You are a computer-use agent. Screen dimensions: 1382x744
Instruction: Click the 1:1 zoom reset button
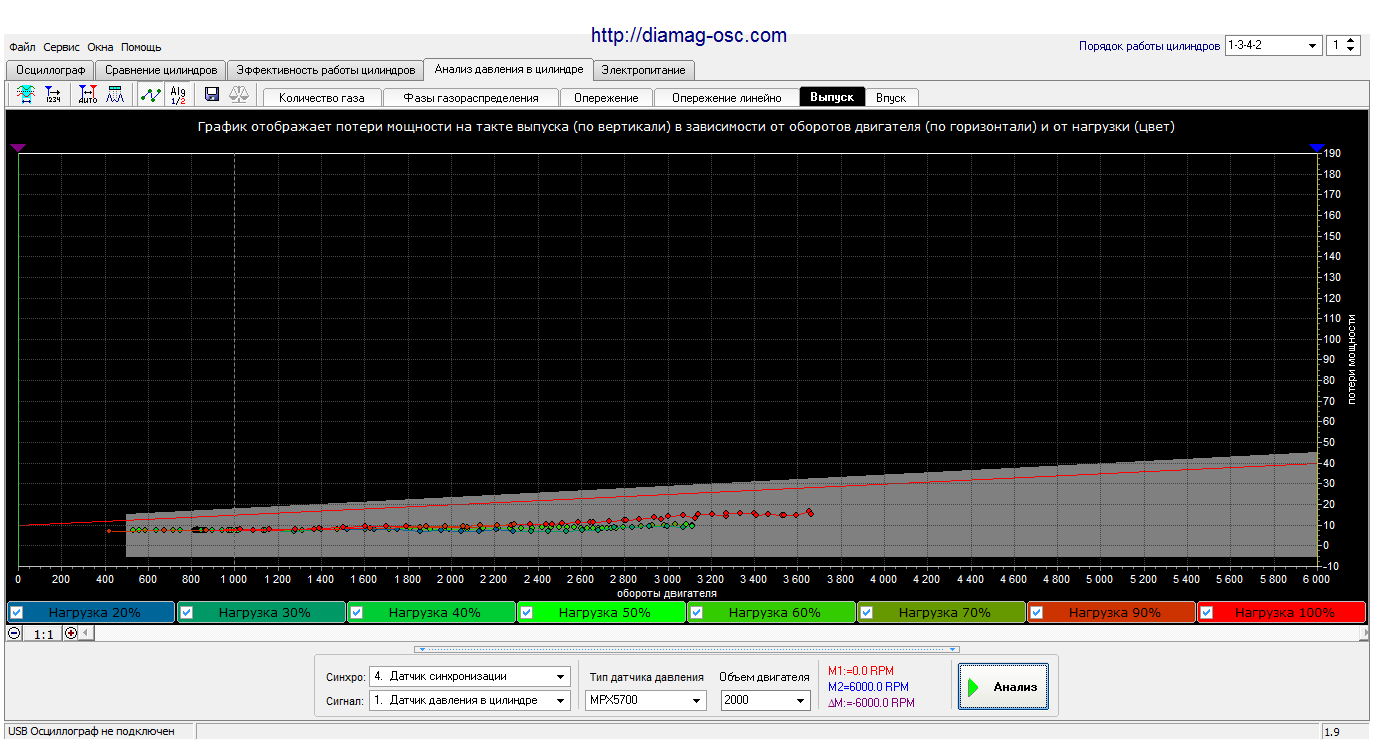click(x=43, y=633)
